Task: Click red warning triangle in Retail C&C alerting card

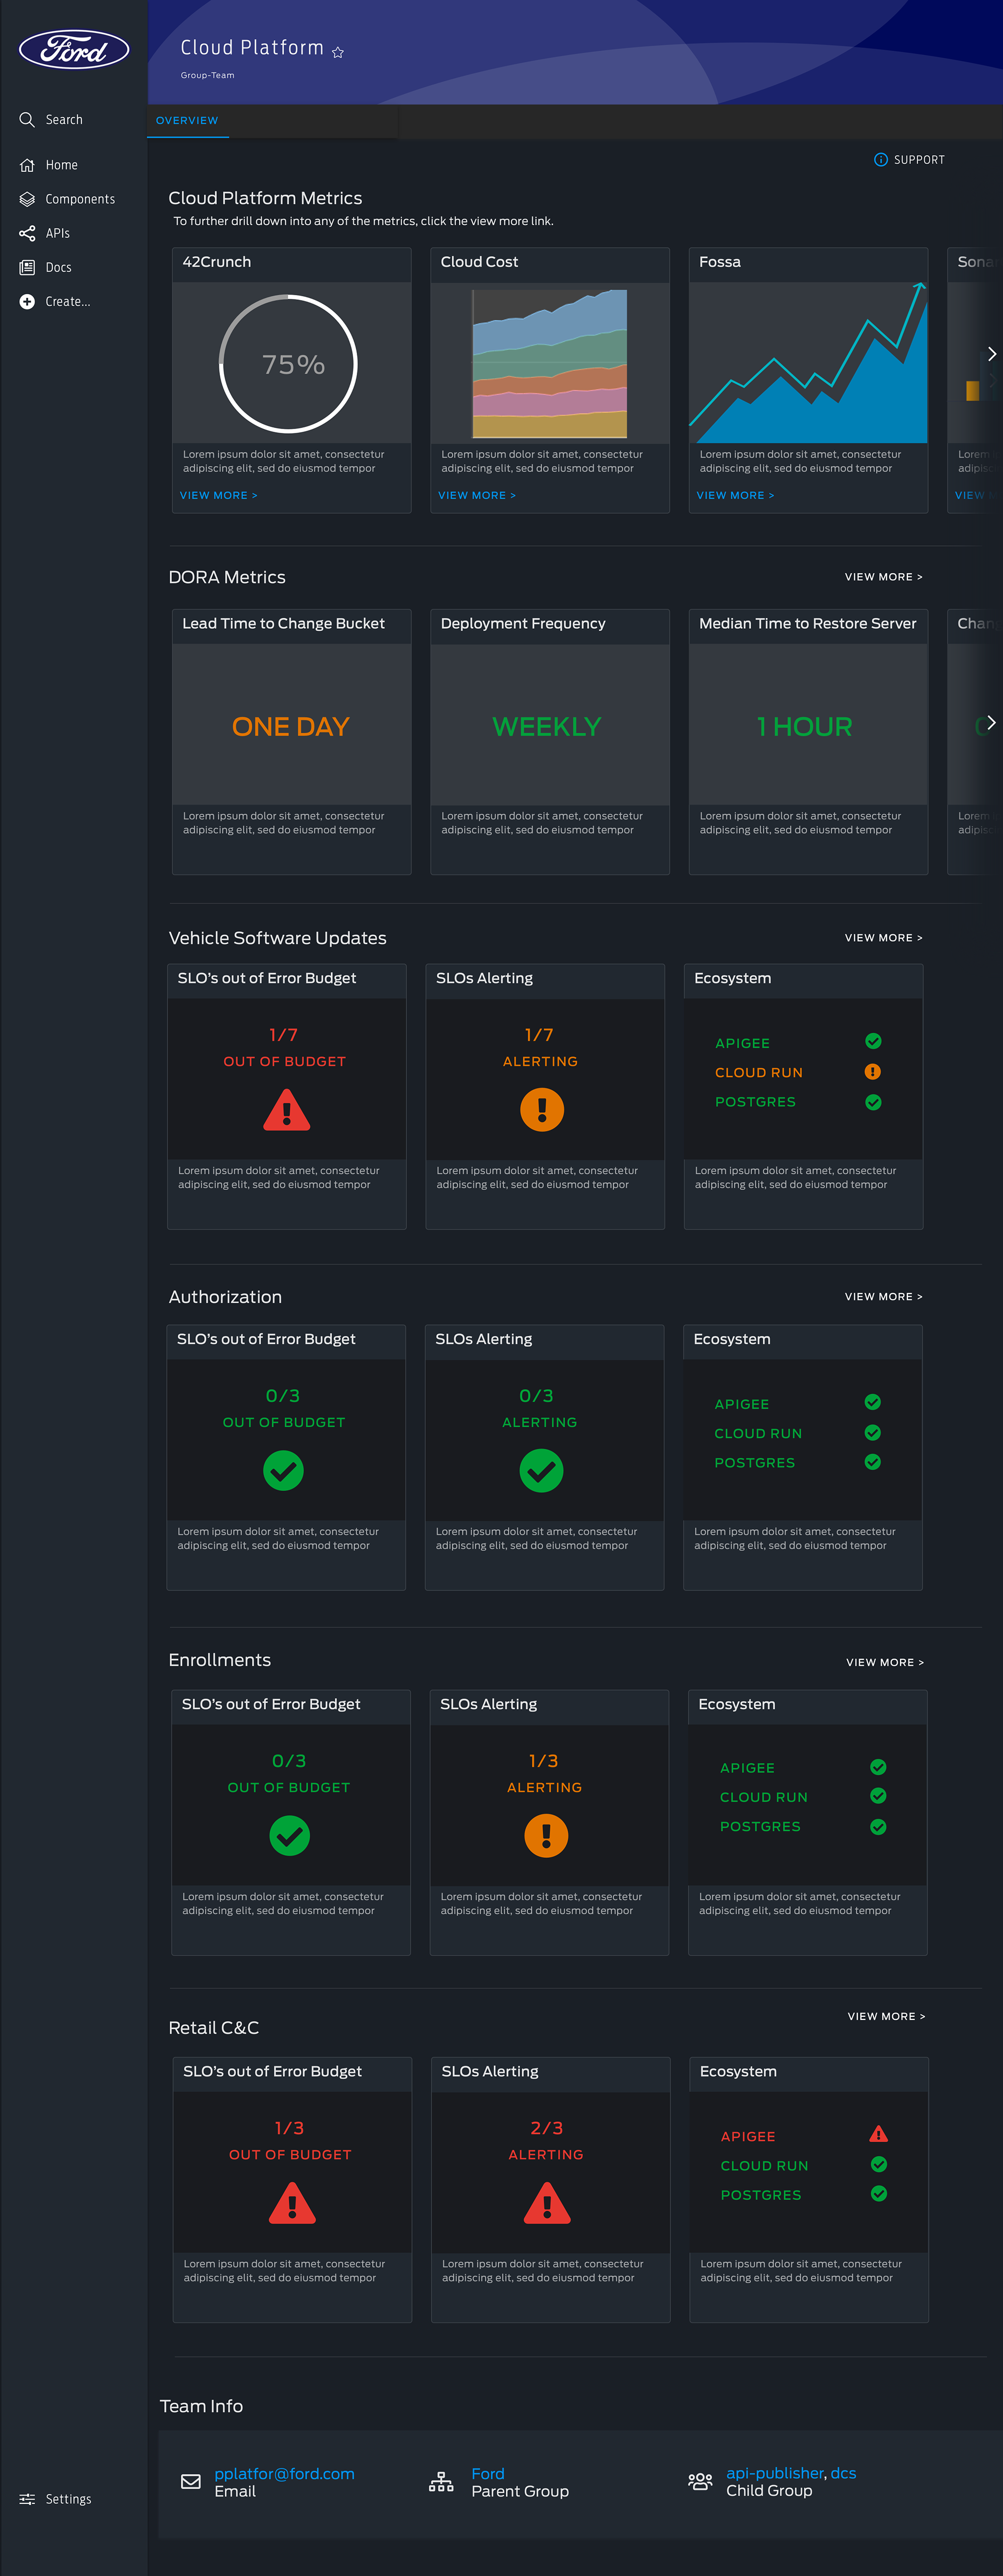Action: tap(547, 2203)
